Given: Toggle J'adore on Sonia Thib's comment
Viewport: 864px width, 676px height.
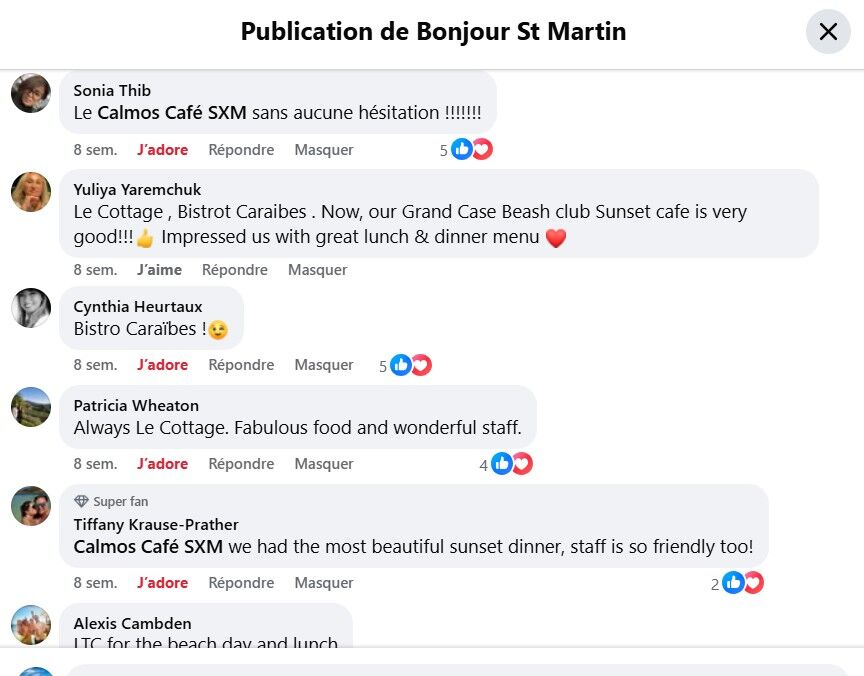Looking at the screenshot, I should click(162, 150).
